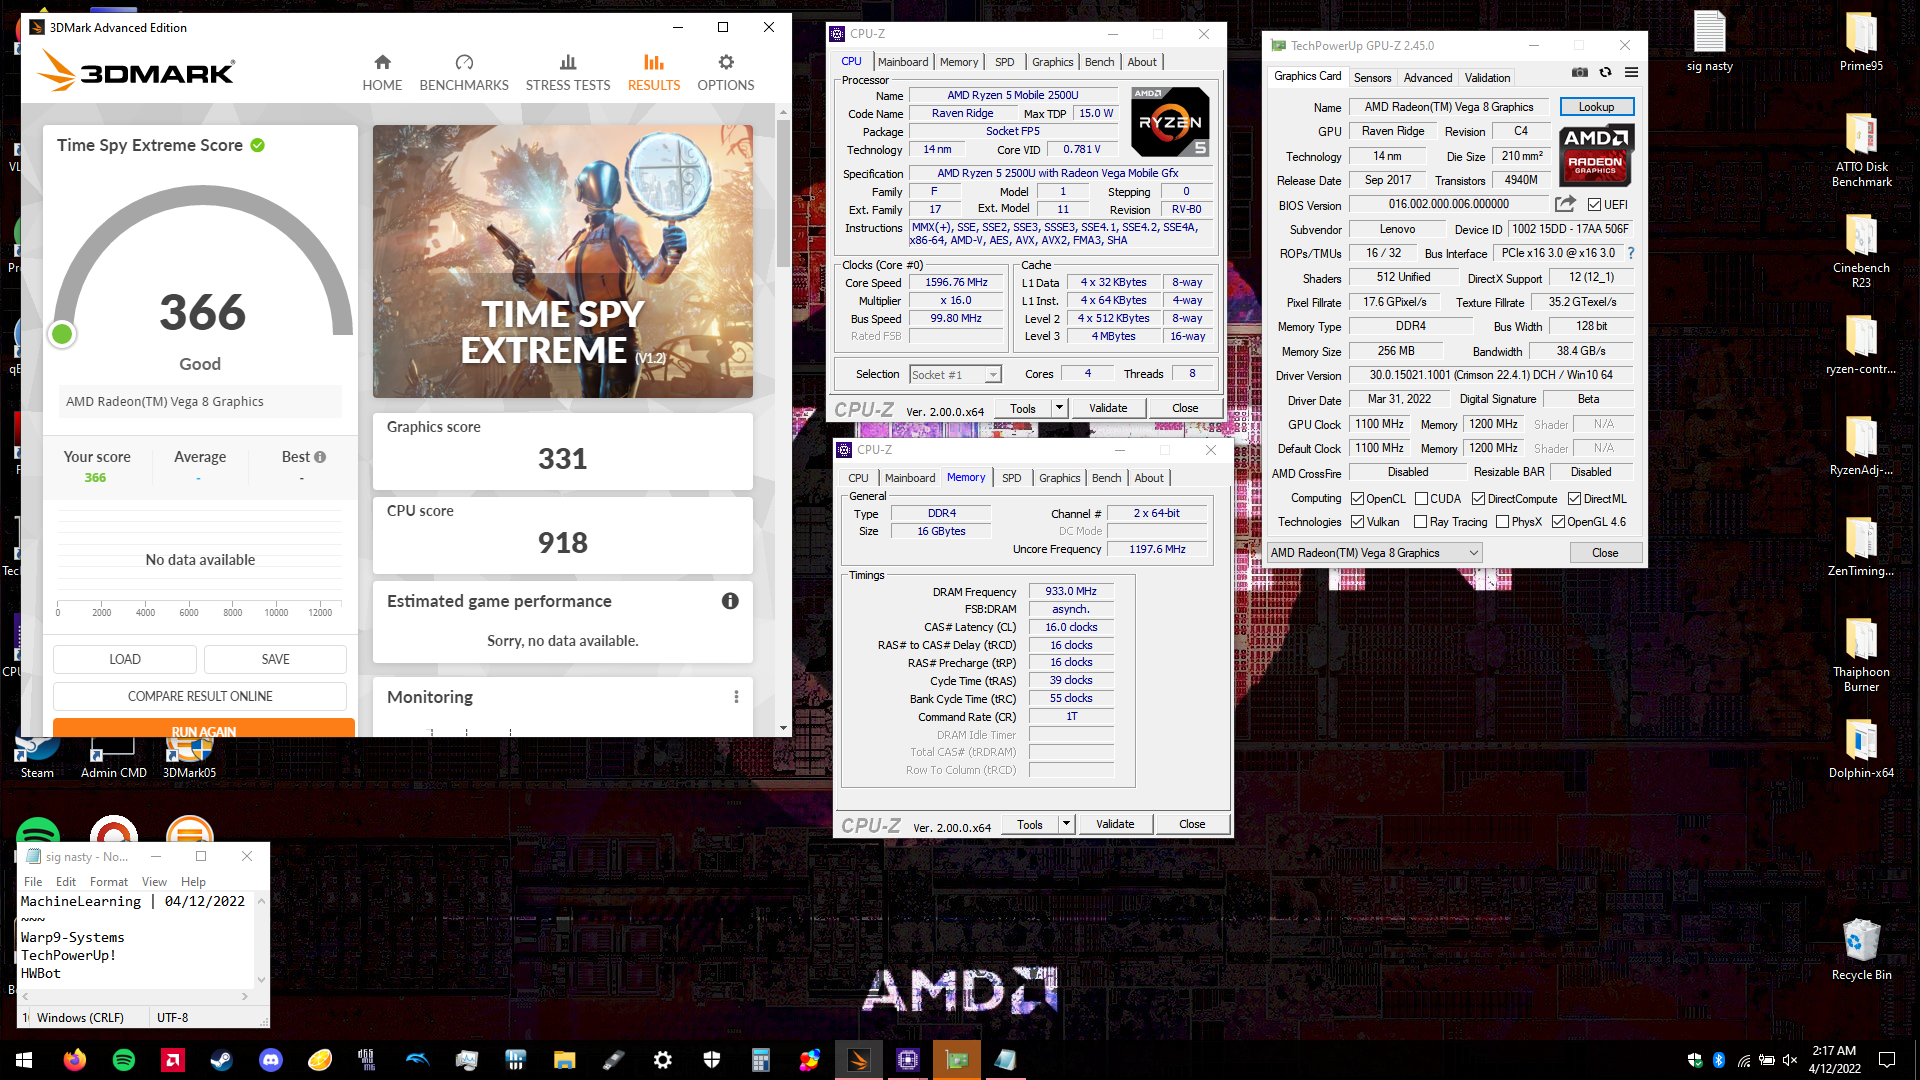Open the Admin CMD desktop shortcut
The height and width of the screenshot is (1080, 1920).
click(113, 760)
